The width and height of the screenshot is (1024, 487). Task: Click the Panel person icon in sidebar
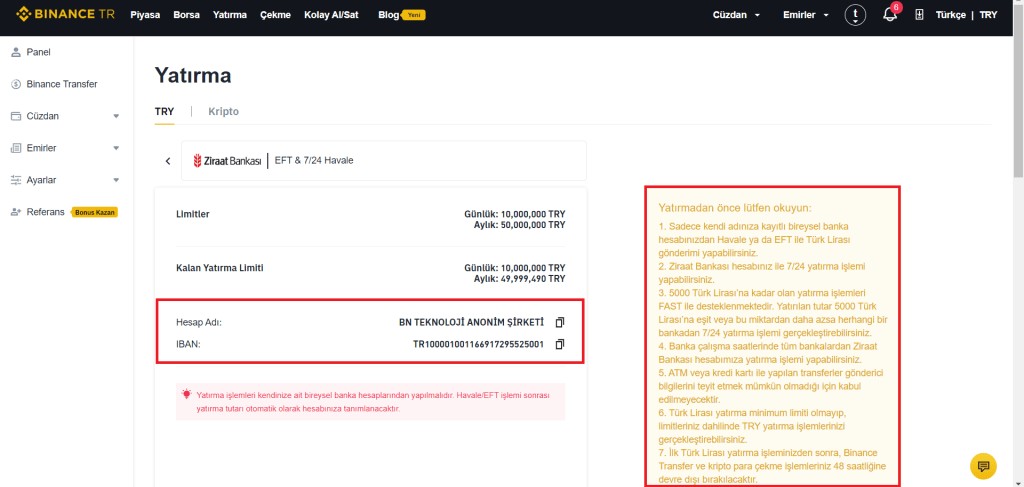pos(16,52)
